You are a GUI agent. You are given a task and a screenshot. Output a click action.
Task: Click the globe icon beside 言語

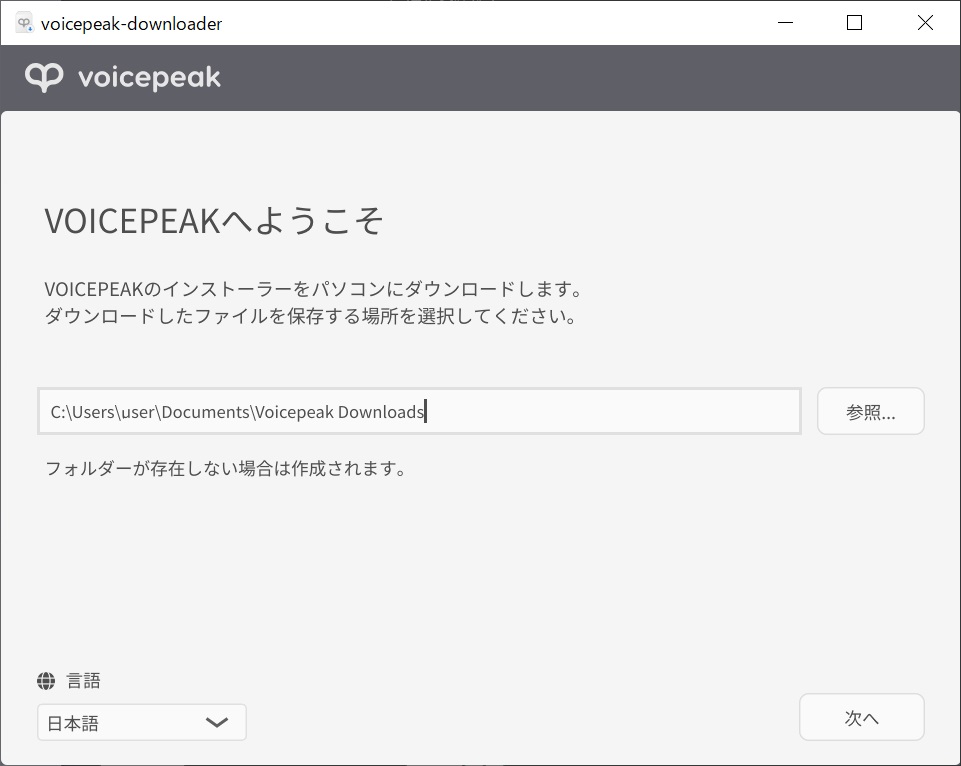pyautogui.click(x=46, y=680)
